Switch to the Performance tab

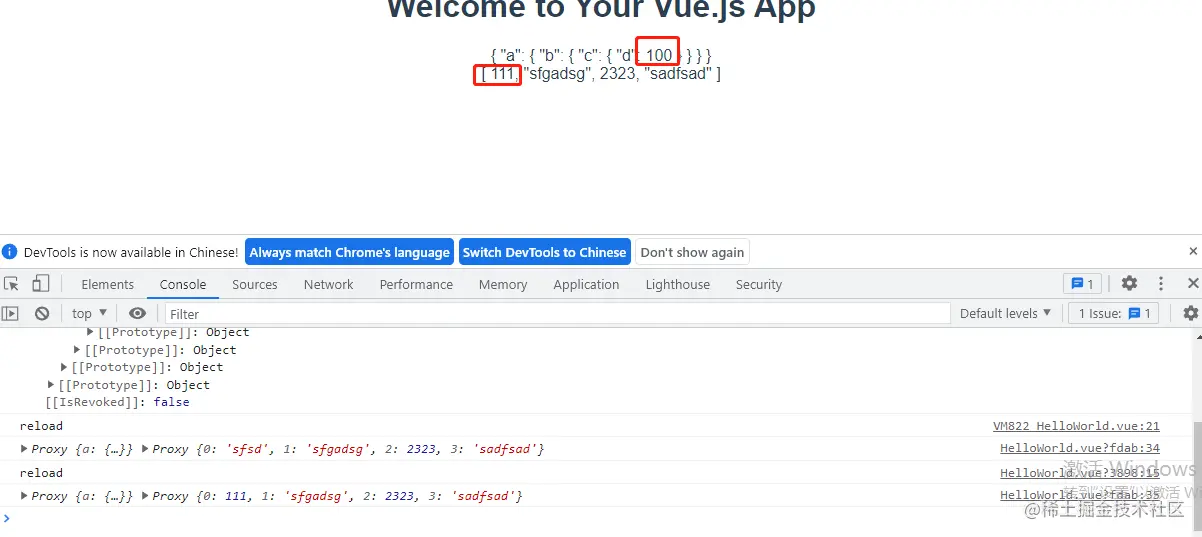[x=416, y=284]
